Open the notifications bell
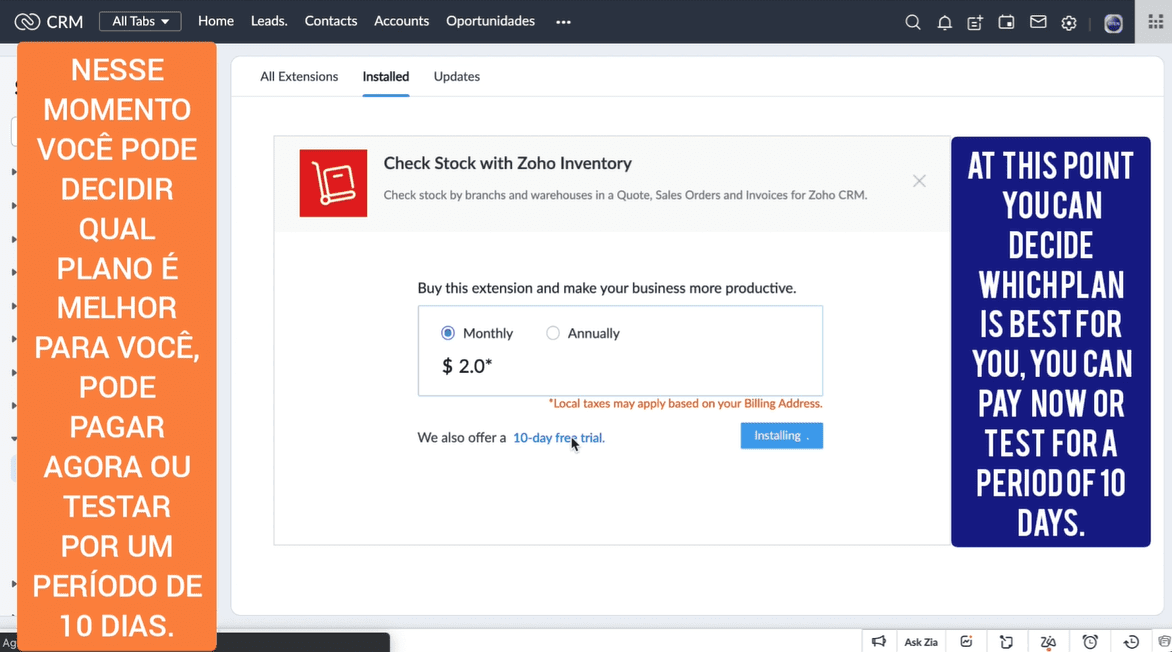 pyautogui.click(x=944, y=22)
